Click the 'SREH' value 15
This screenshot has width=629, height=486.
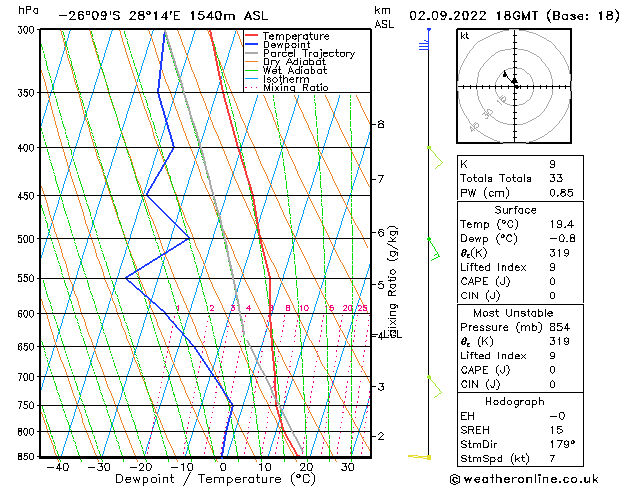[556, 430]
